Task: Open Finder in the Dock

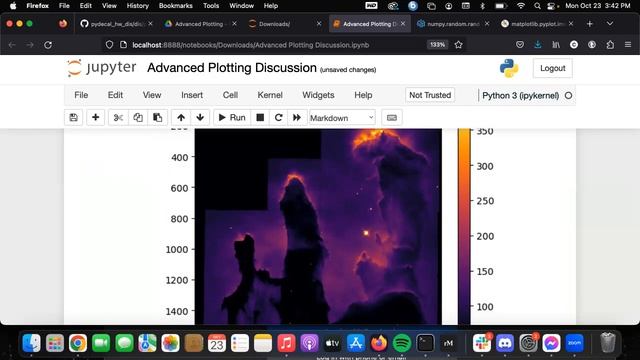Action: coord(31,343)
